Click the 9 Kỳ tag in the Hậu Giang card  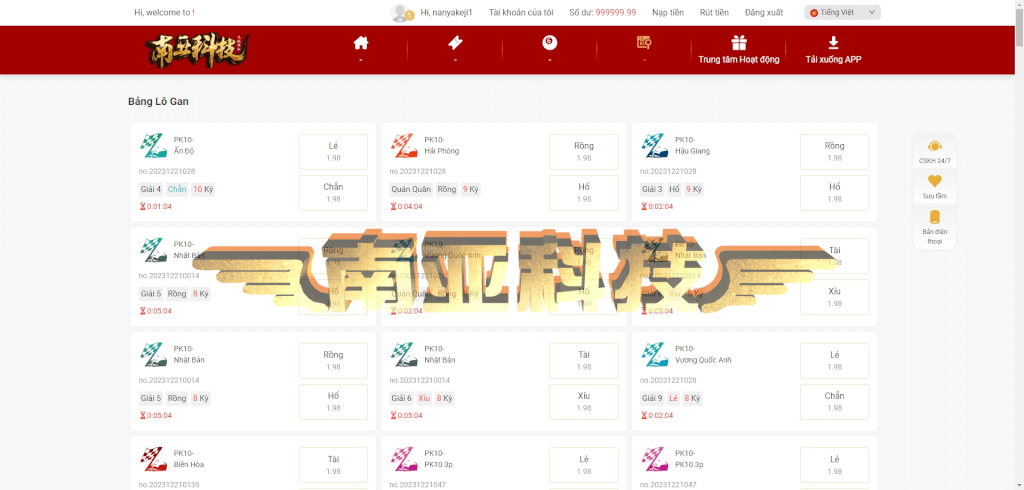(693, 189)
